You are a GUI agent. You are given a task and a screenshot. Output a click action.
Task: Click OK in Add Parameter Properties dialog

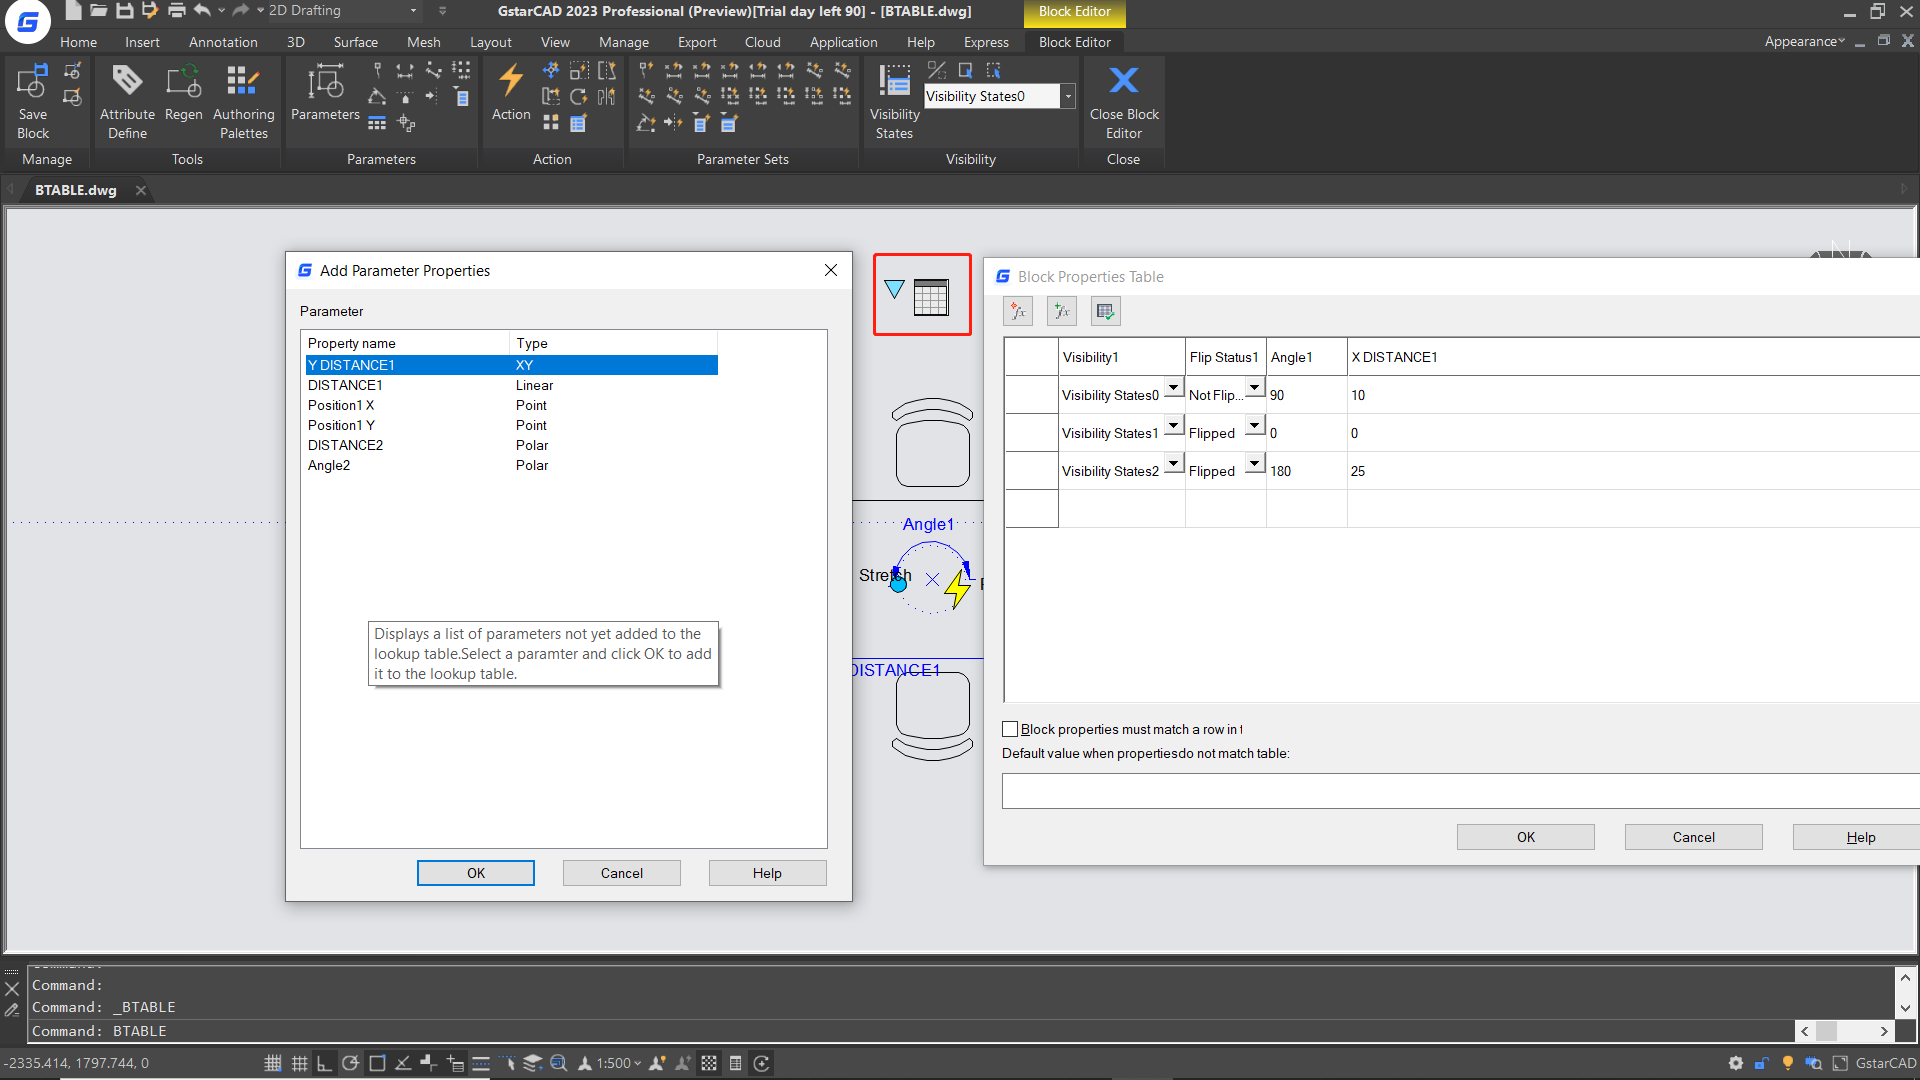476,873
